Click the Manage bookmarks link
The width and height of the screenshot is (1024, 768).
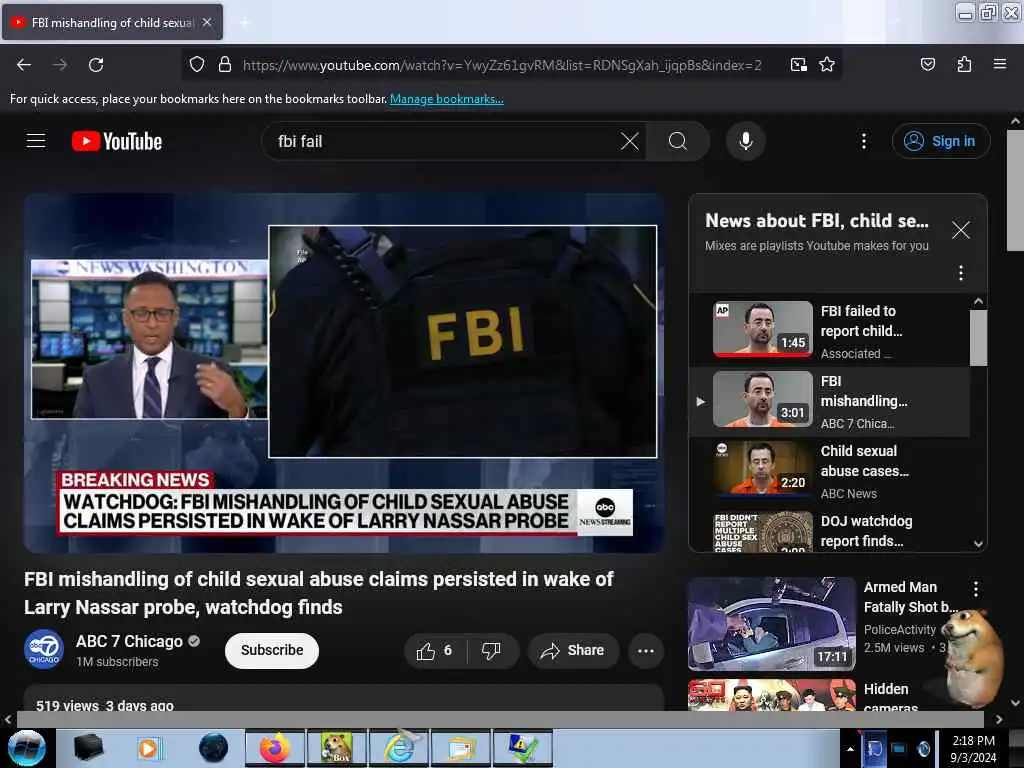click(x=447, y=99)
